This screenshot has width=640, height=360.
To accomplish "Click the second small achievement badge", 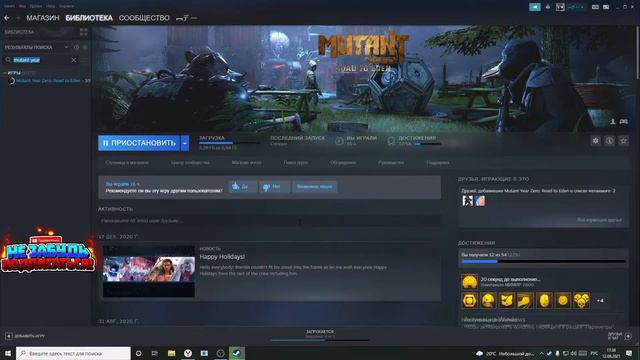I will (x=488, y=300).
